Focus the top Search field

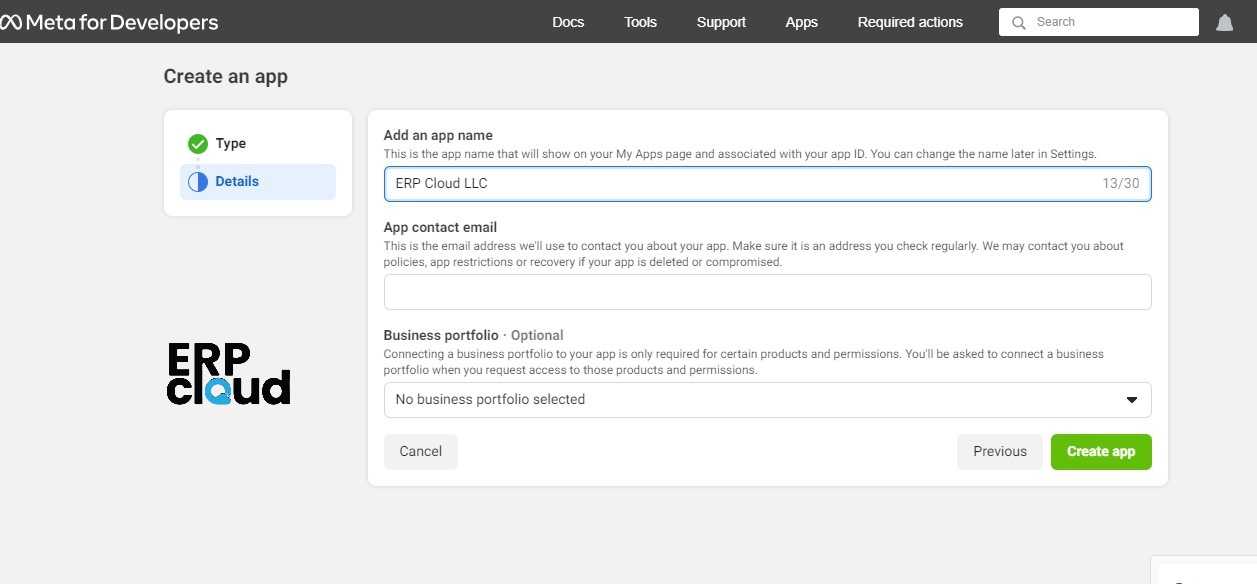1099,22
